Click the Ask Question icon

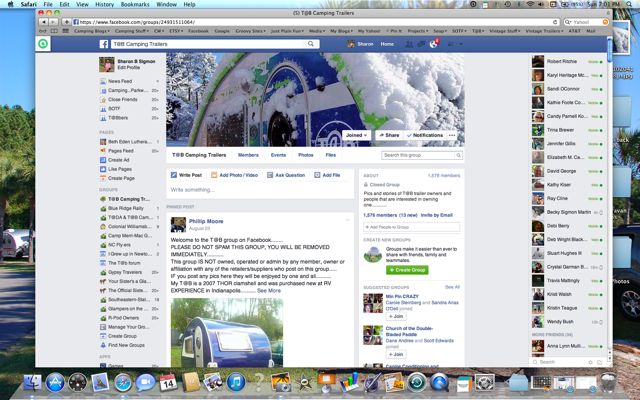coord(270,175)
